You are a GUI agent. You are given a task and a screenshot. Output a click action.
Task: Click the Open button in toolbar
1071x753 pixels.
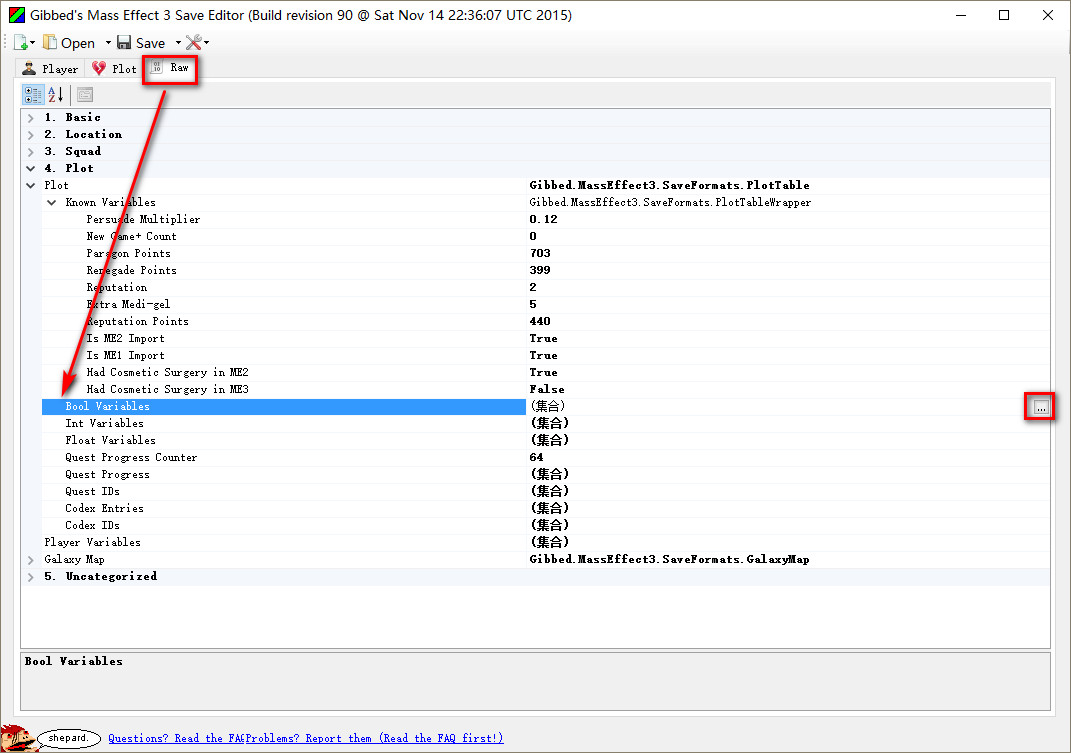69,43
